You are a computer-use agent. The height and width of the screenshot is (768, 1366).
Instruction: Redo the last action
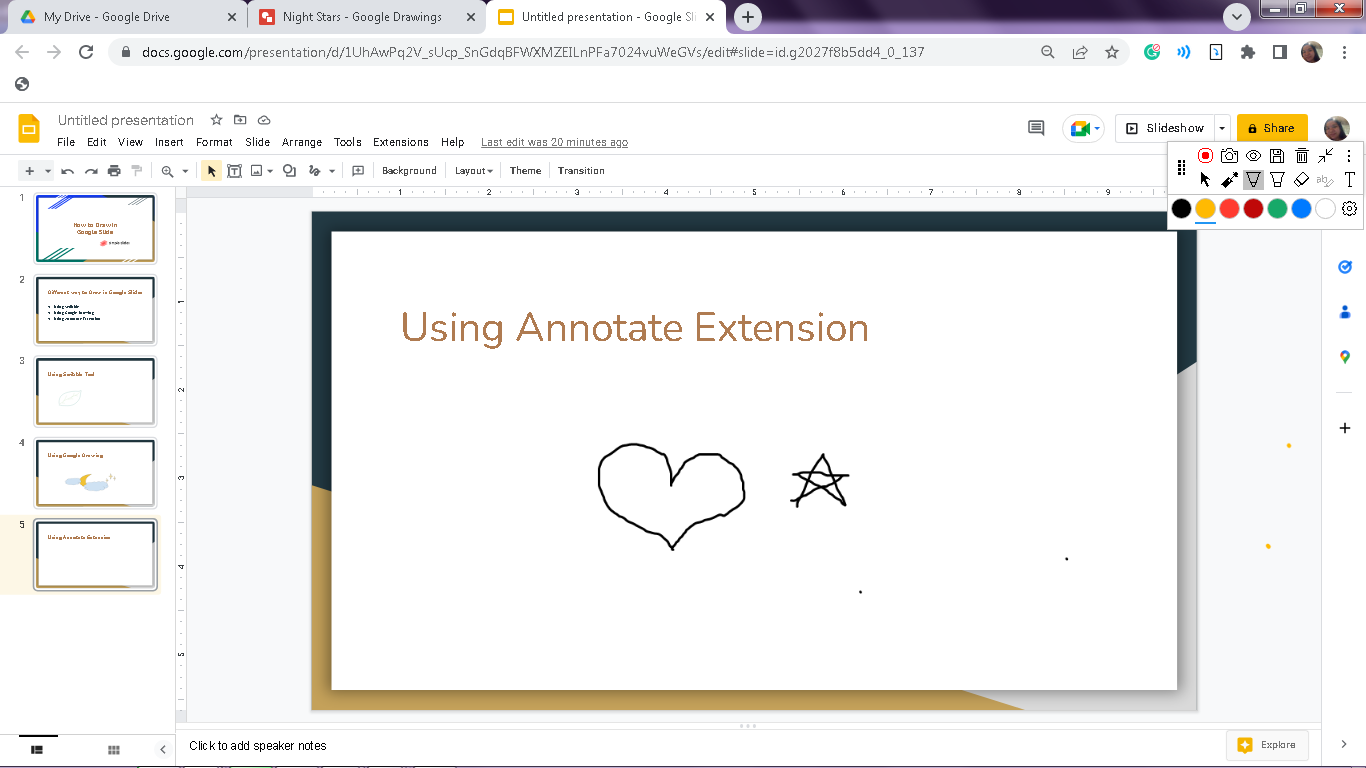point(91,171)
